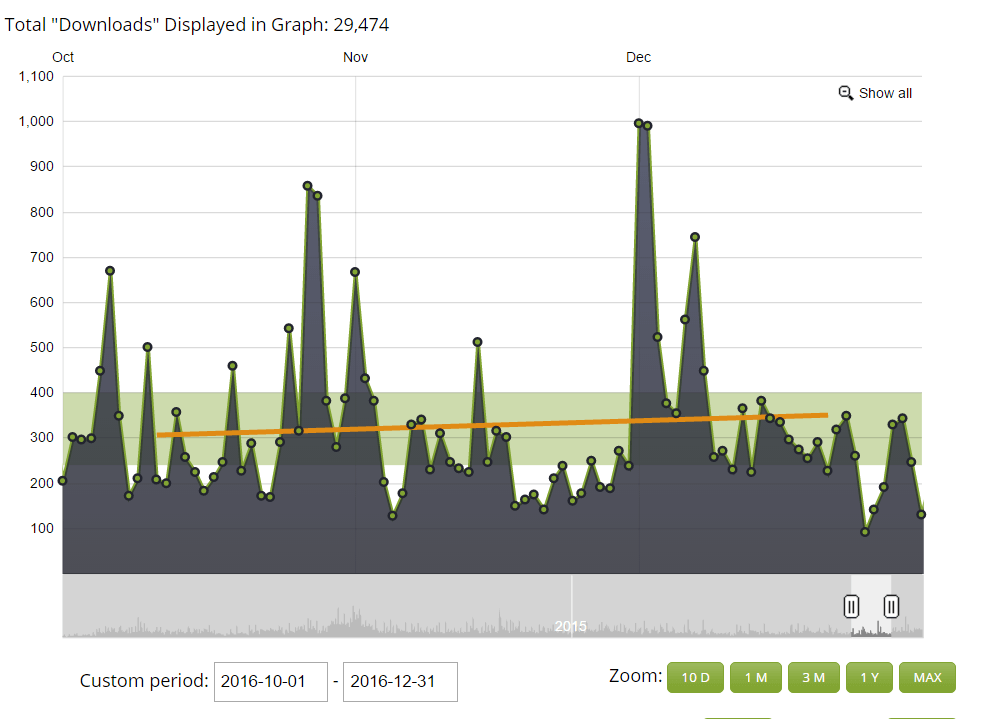Click the data point near 510 in mid-November
Viewport: 986px width, 719px height.
(478, 342)
